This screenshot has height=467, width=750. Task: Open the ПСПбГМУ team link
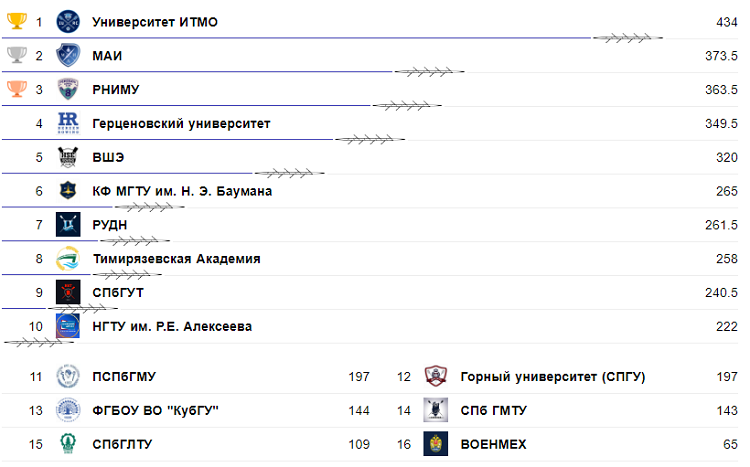(x=123, y=377)
